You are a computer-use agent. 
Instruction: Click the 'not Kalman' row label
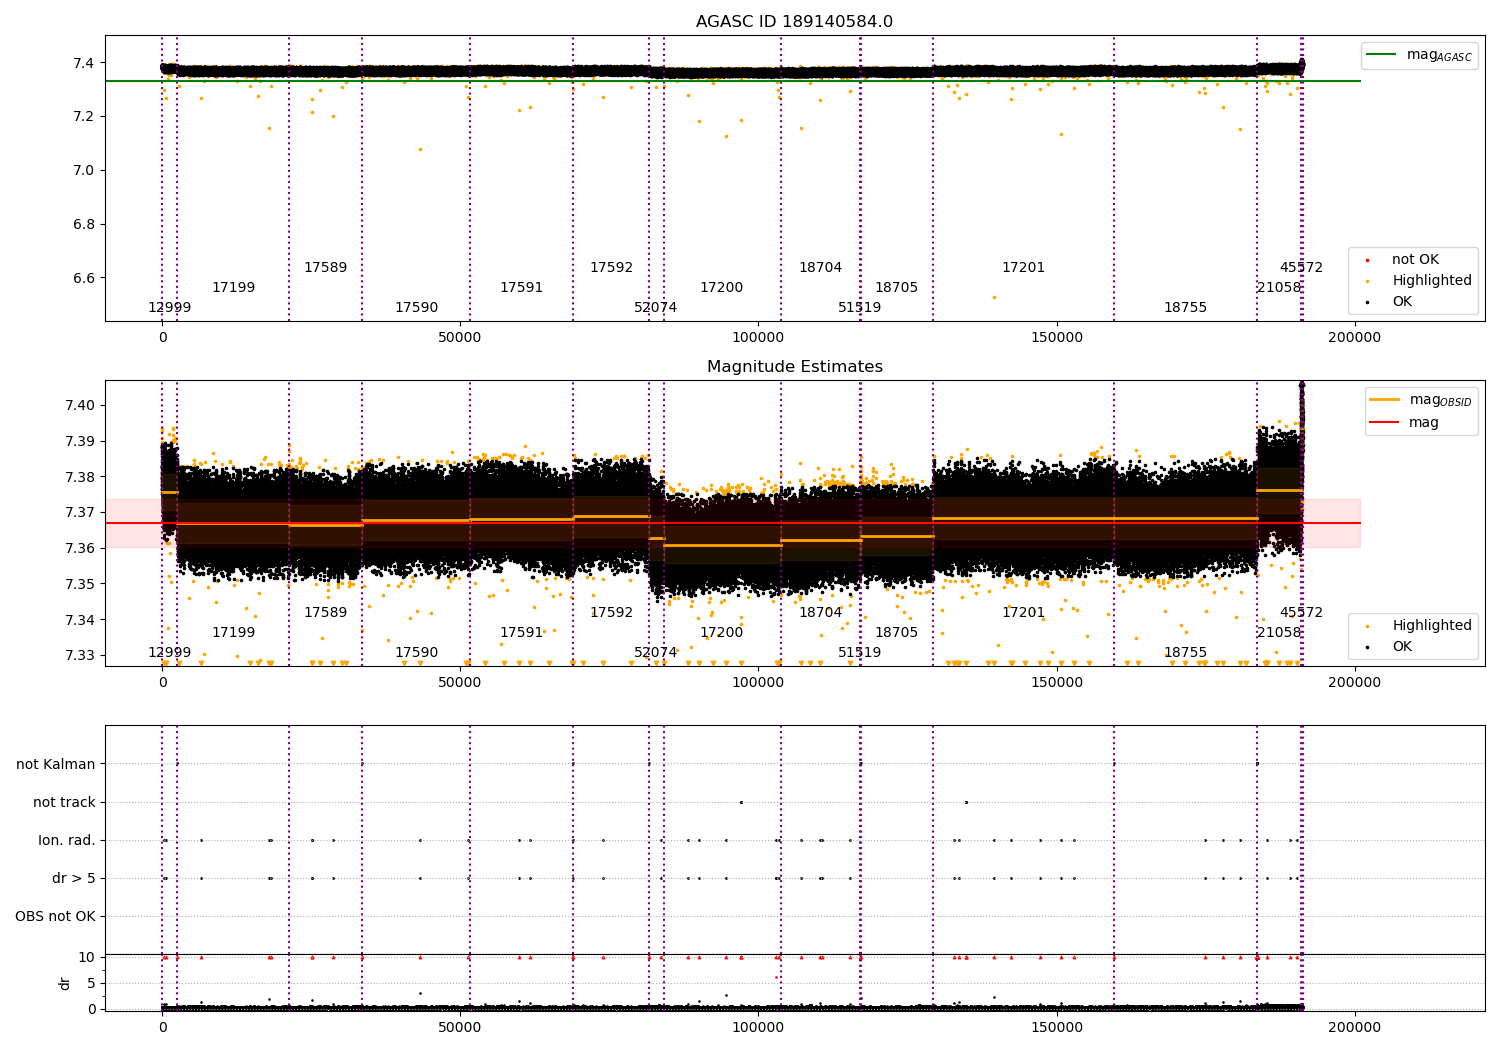click(x=56, y=764)
